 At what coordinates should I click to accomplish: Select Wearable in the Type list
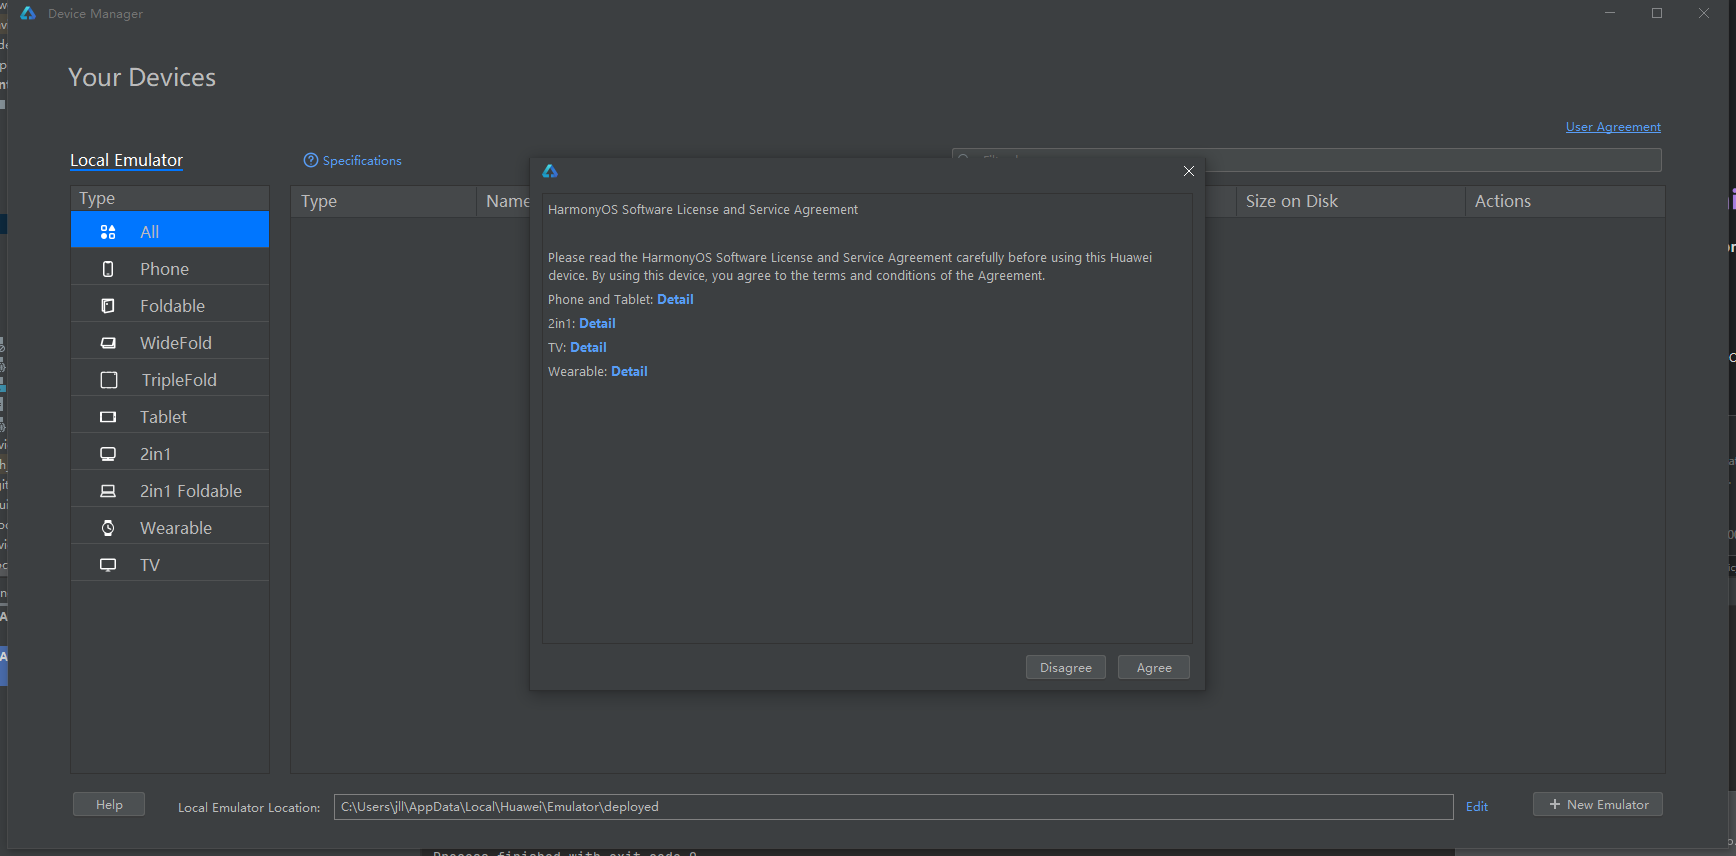pyautogui.click(x=170, y=528)
